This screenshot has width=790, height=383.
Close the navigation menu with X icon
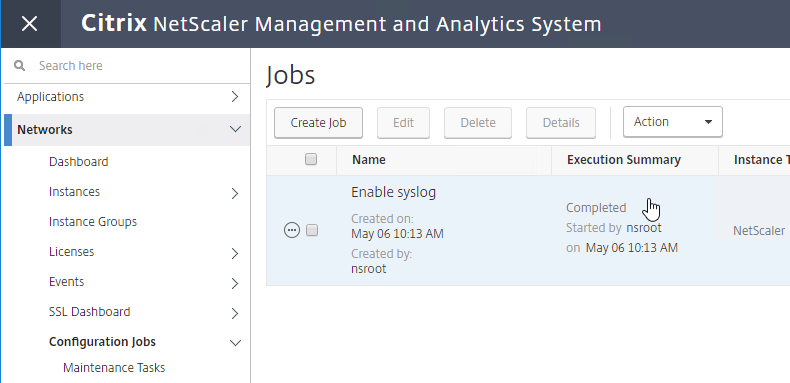[30, 24]
